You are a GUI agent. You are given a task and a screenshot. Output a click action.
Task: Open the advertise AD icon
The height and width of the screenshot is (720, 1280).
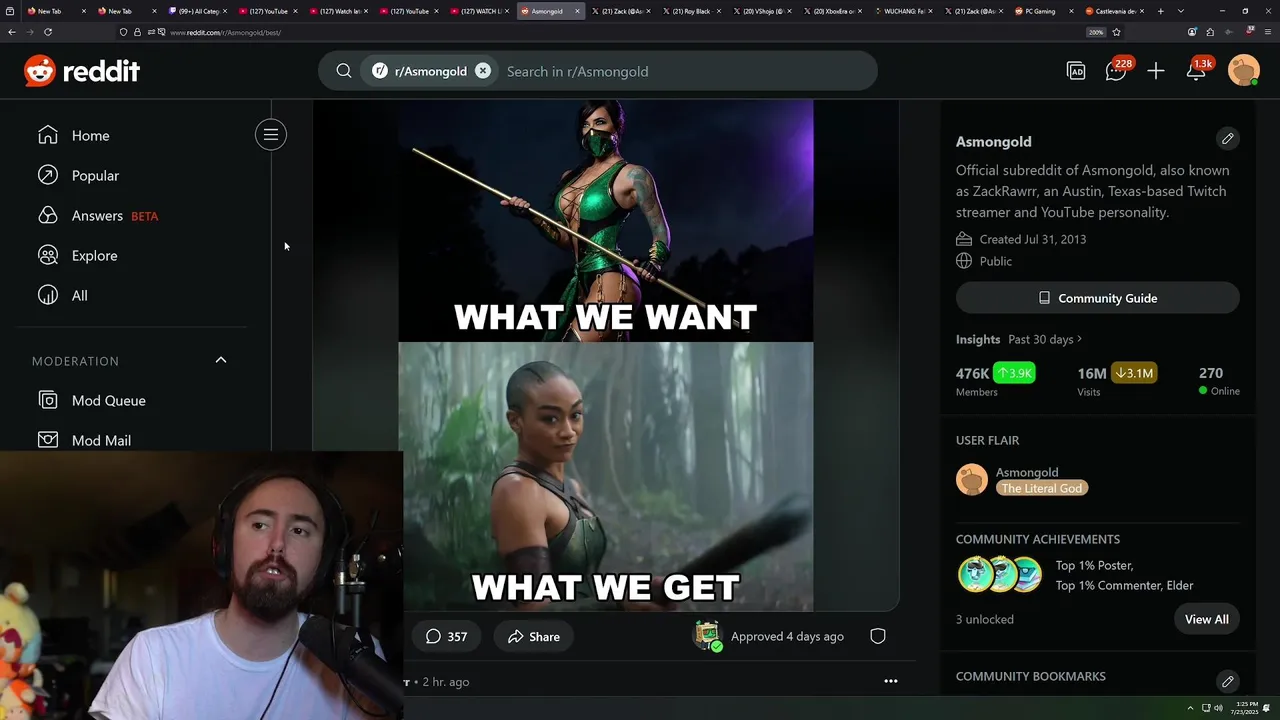(x=1076, y=71)
